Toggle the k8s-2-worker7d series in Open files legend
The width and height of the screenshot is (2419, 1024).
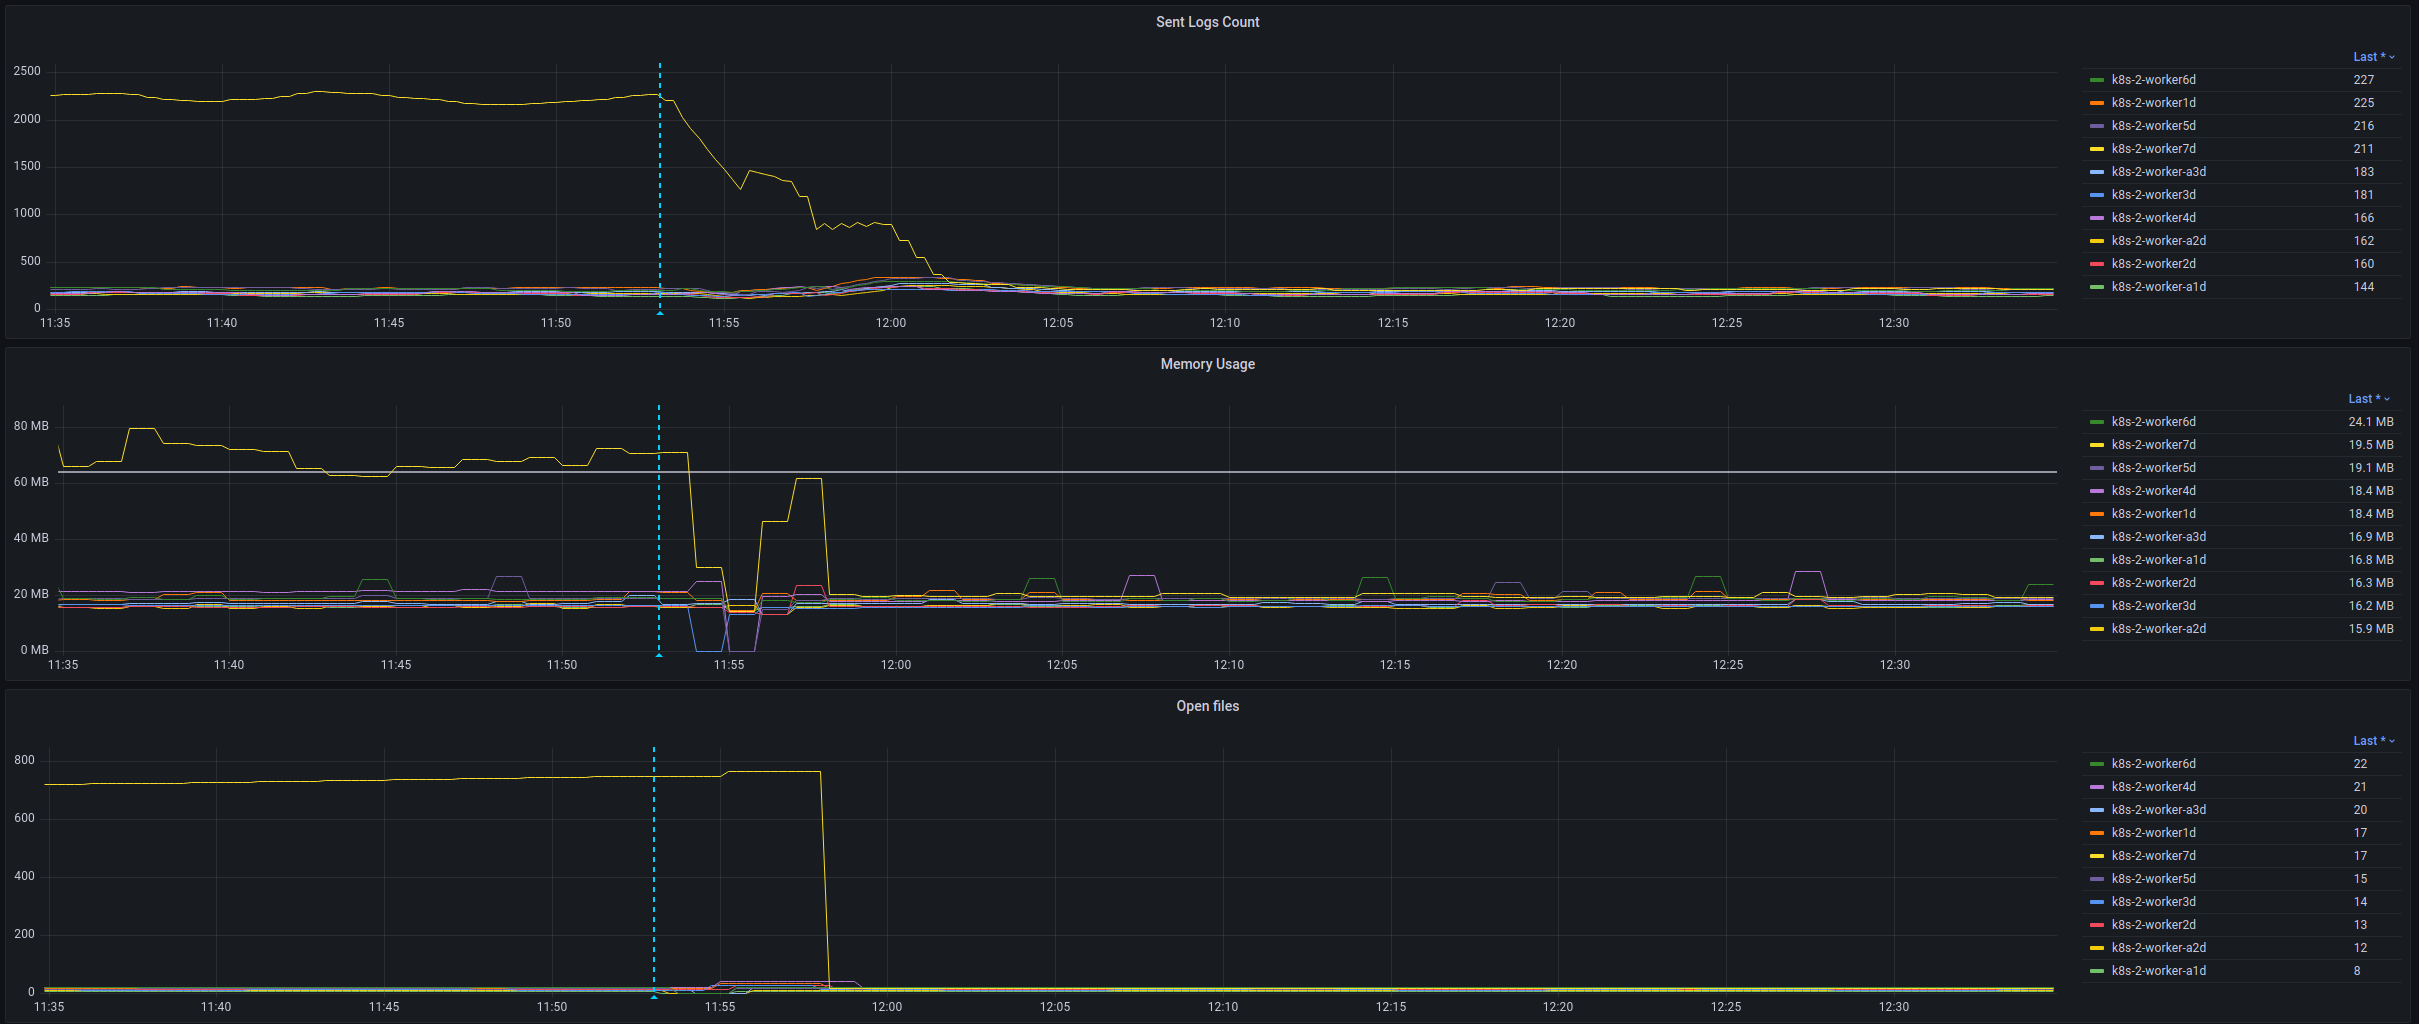tap(2150, 855)
